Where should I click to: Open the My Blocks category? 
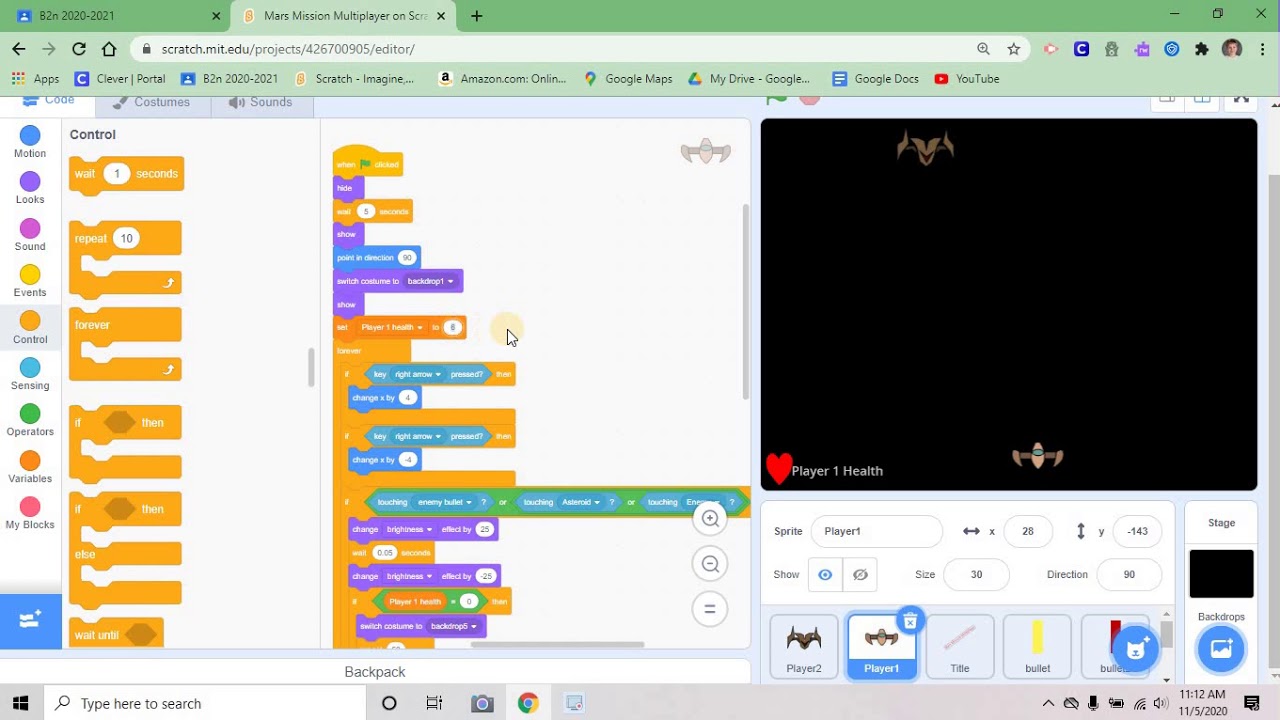tap(30, 513)
